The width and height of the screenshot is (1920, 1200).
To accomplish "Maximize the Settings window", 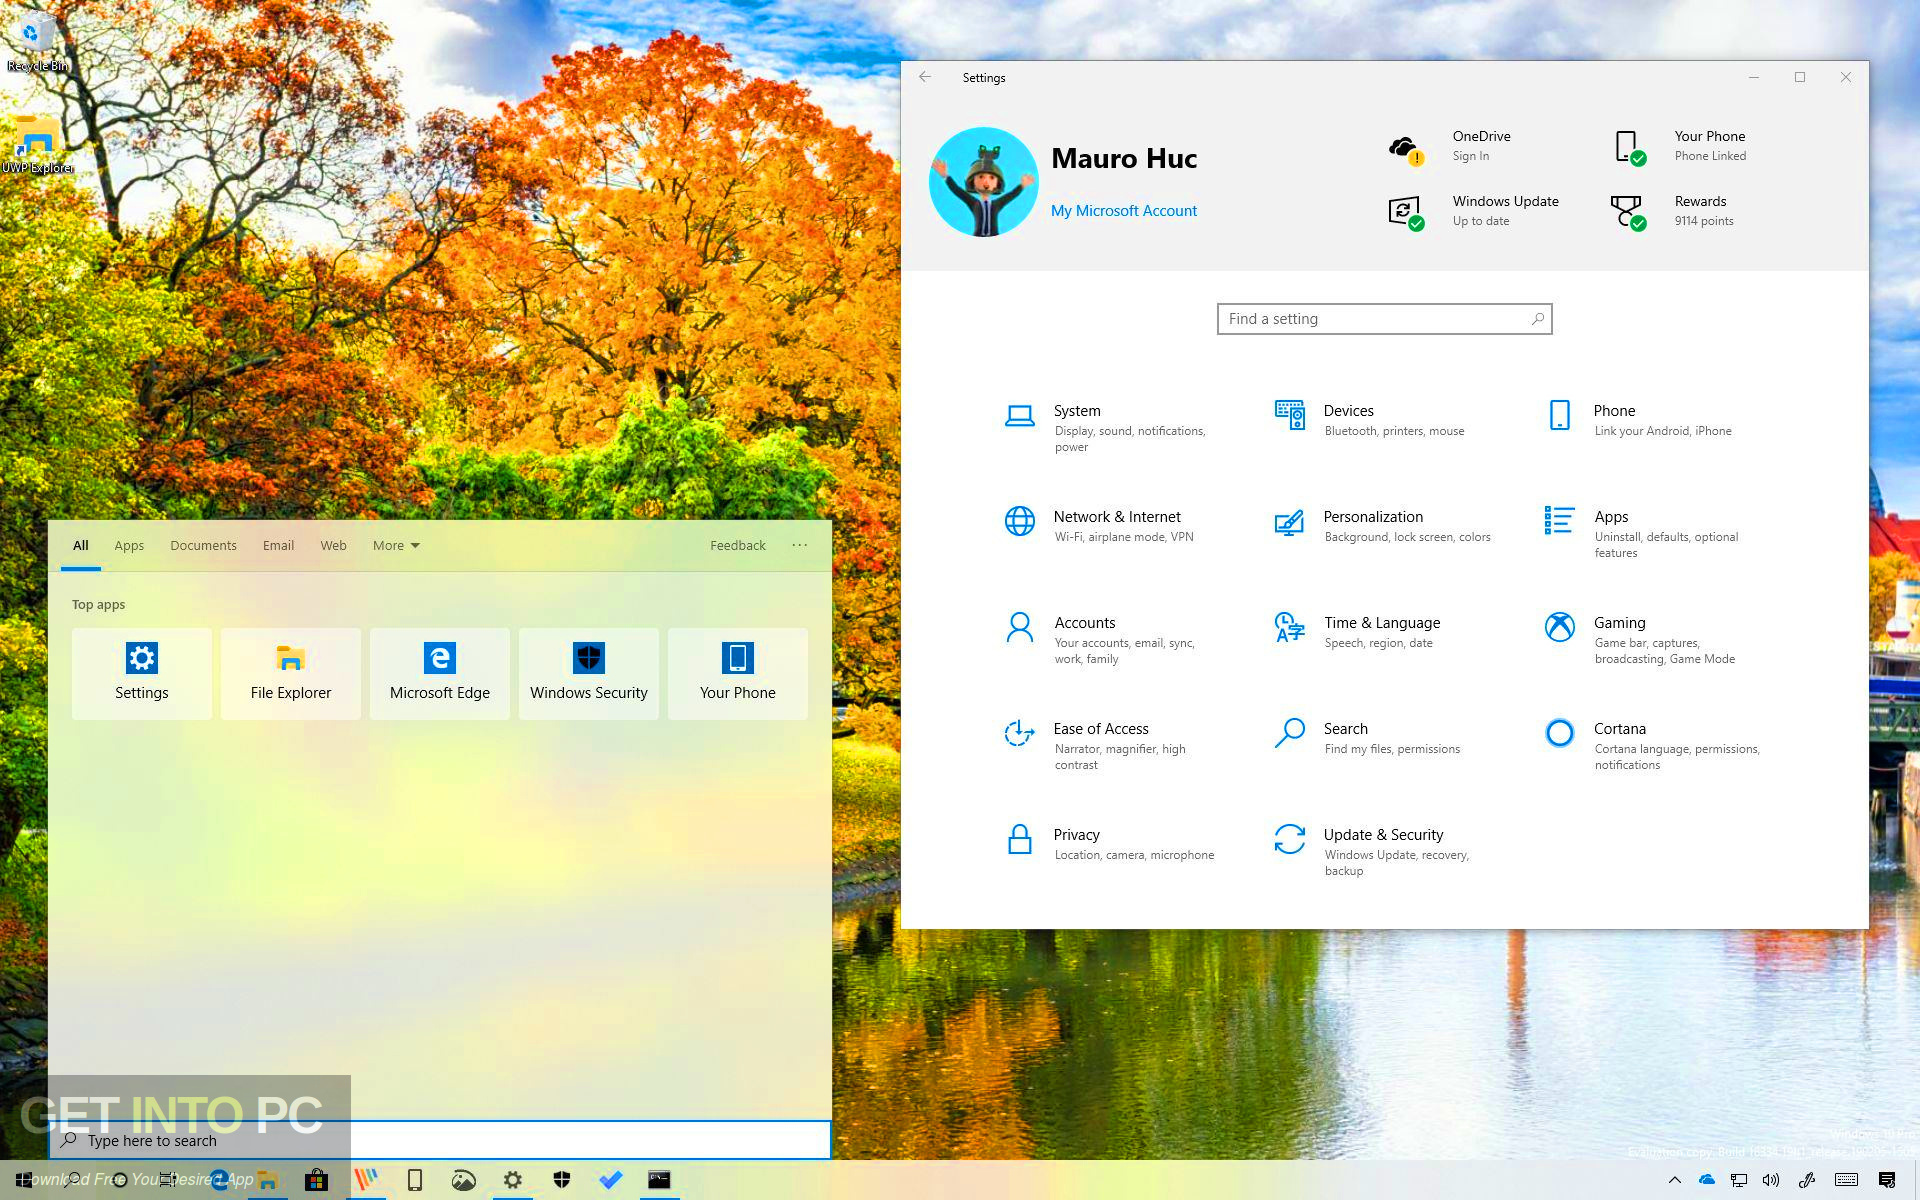I will (x=1800, y=77).
